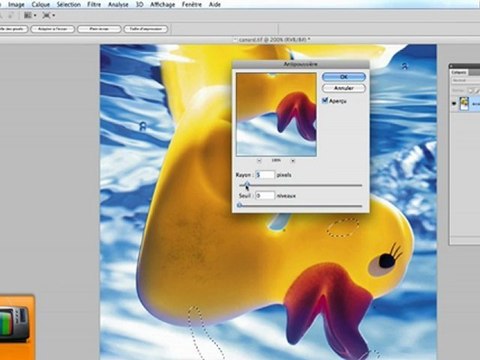Click the lock transparent pixels icon

click(470, 90)
